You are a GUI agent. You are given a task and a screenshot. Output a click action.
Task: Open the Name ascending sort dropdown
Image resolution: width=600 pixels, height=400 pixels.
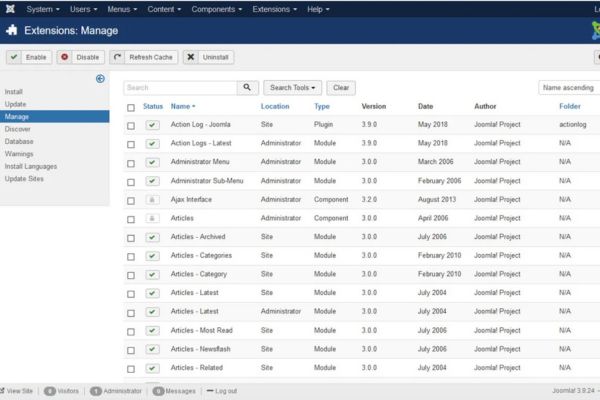pyautogui.click(x=568, y=88)
